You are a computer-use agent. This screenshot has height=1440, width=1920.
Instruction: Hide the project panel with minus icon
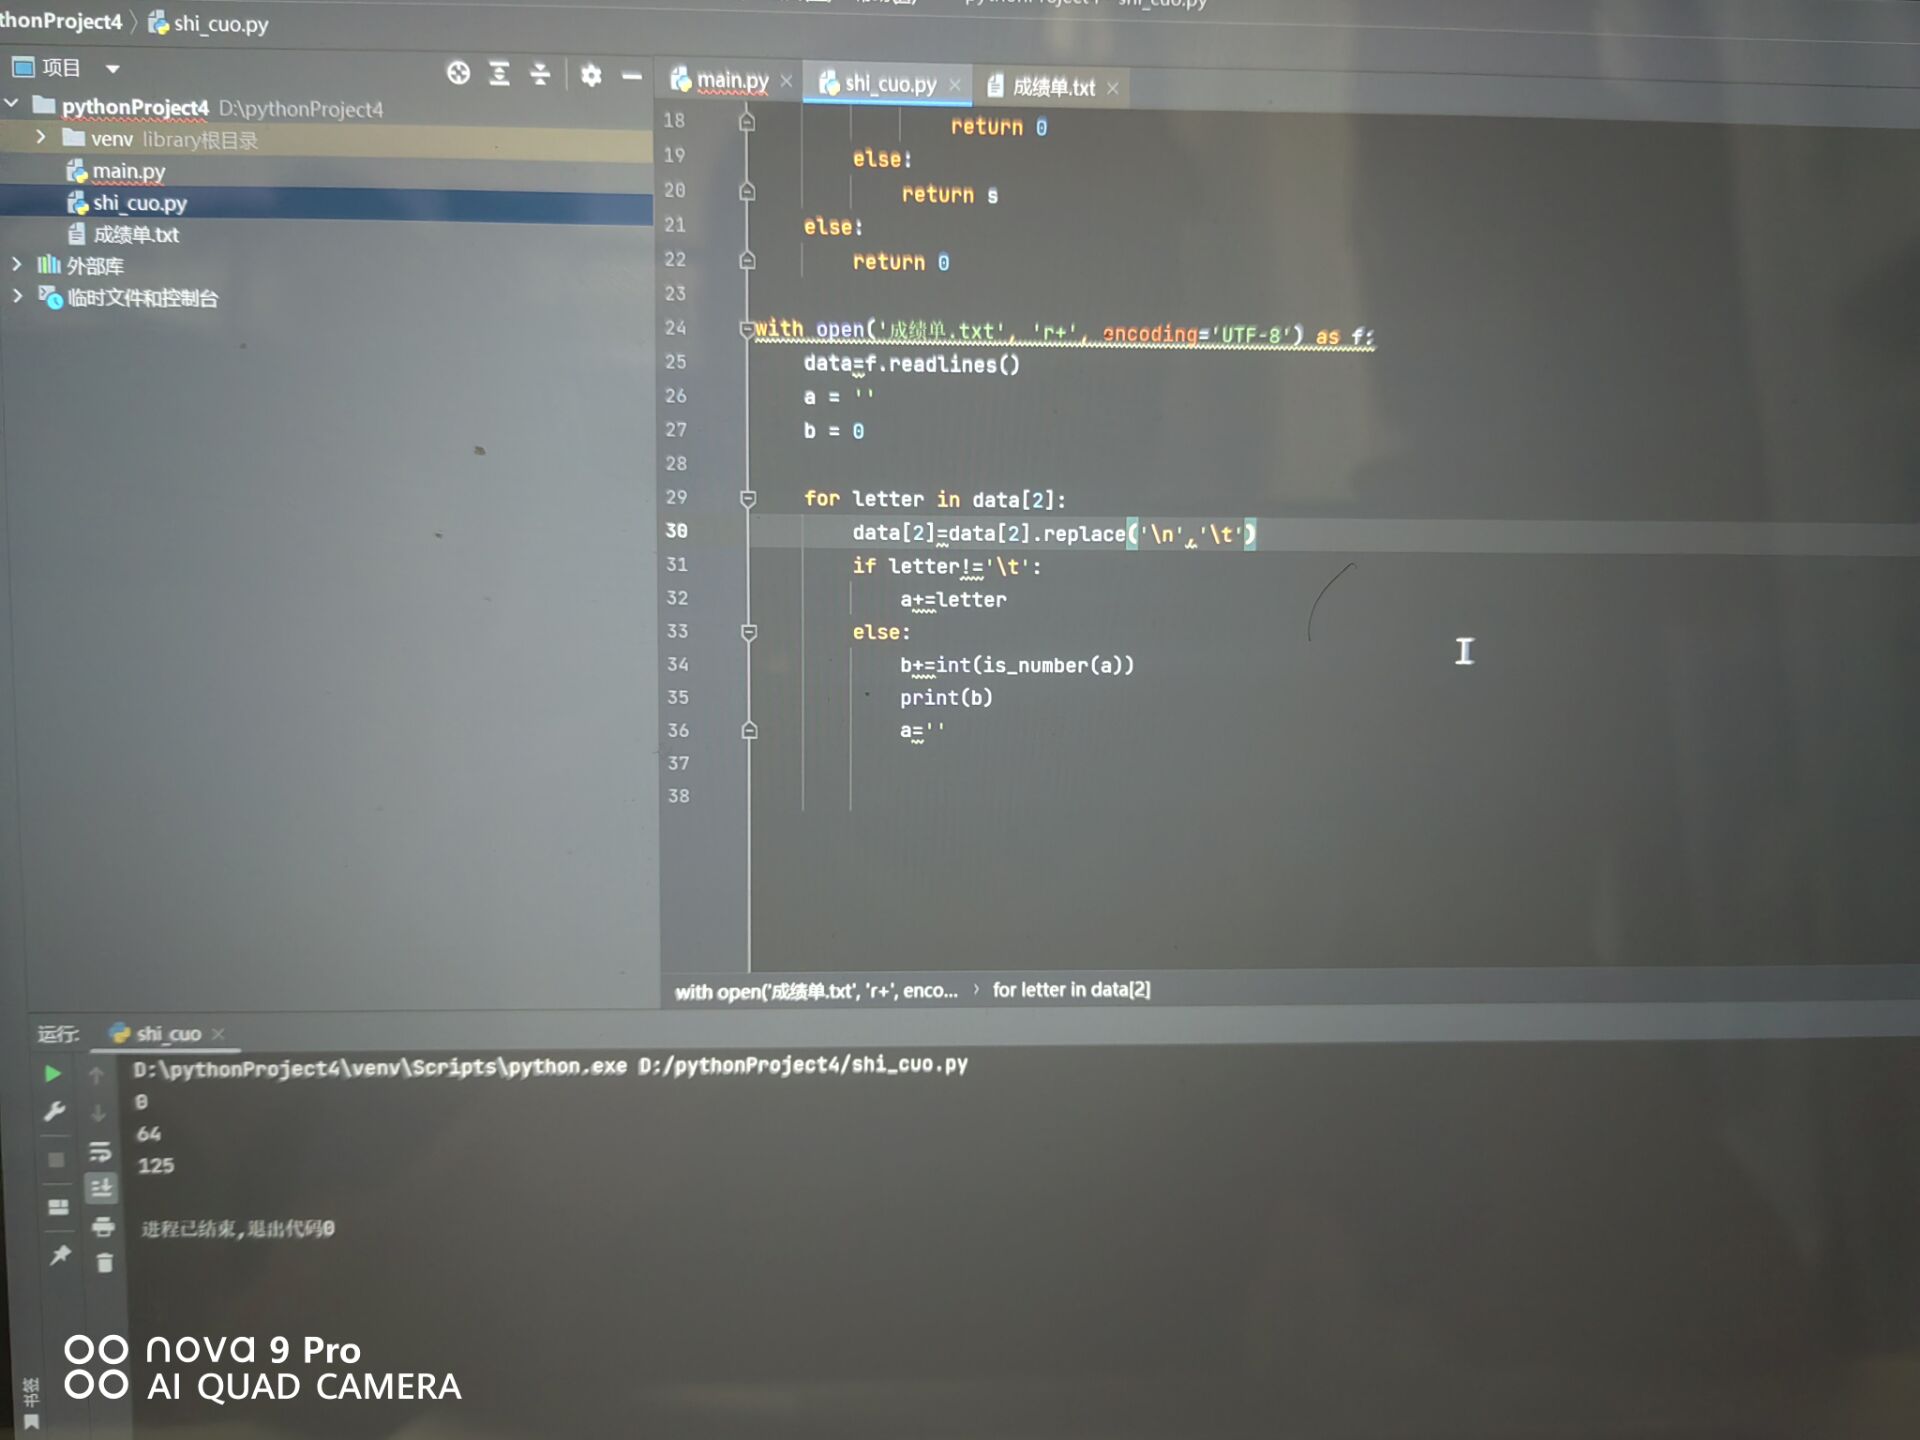click(x=631, y=76)
